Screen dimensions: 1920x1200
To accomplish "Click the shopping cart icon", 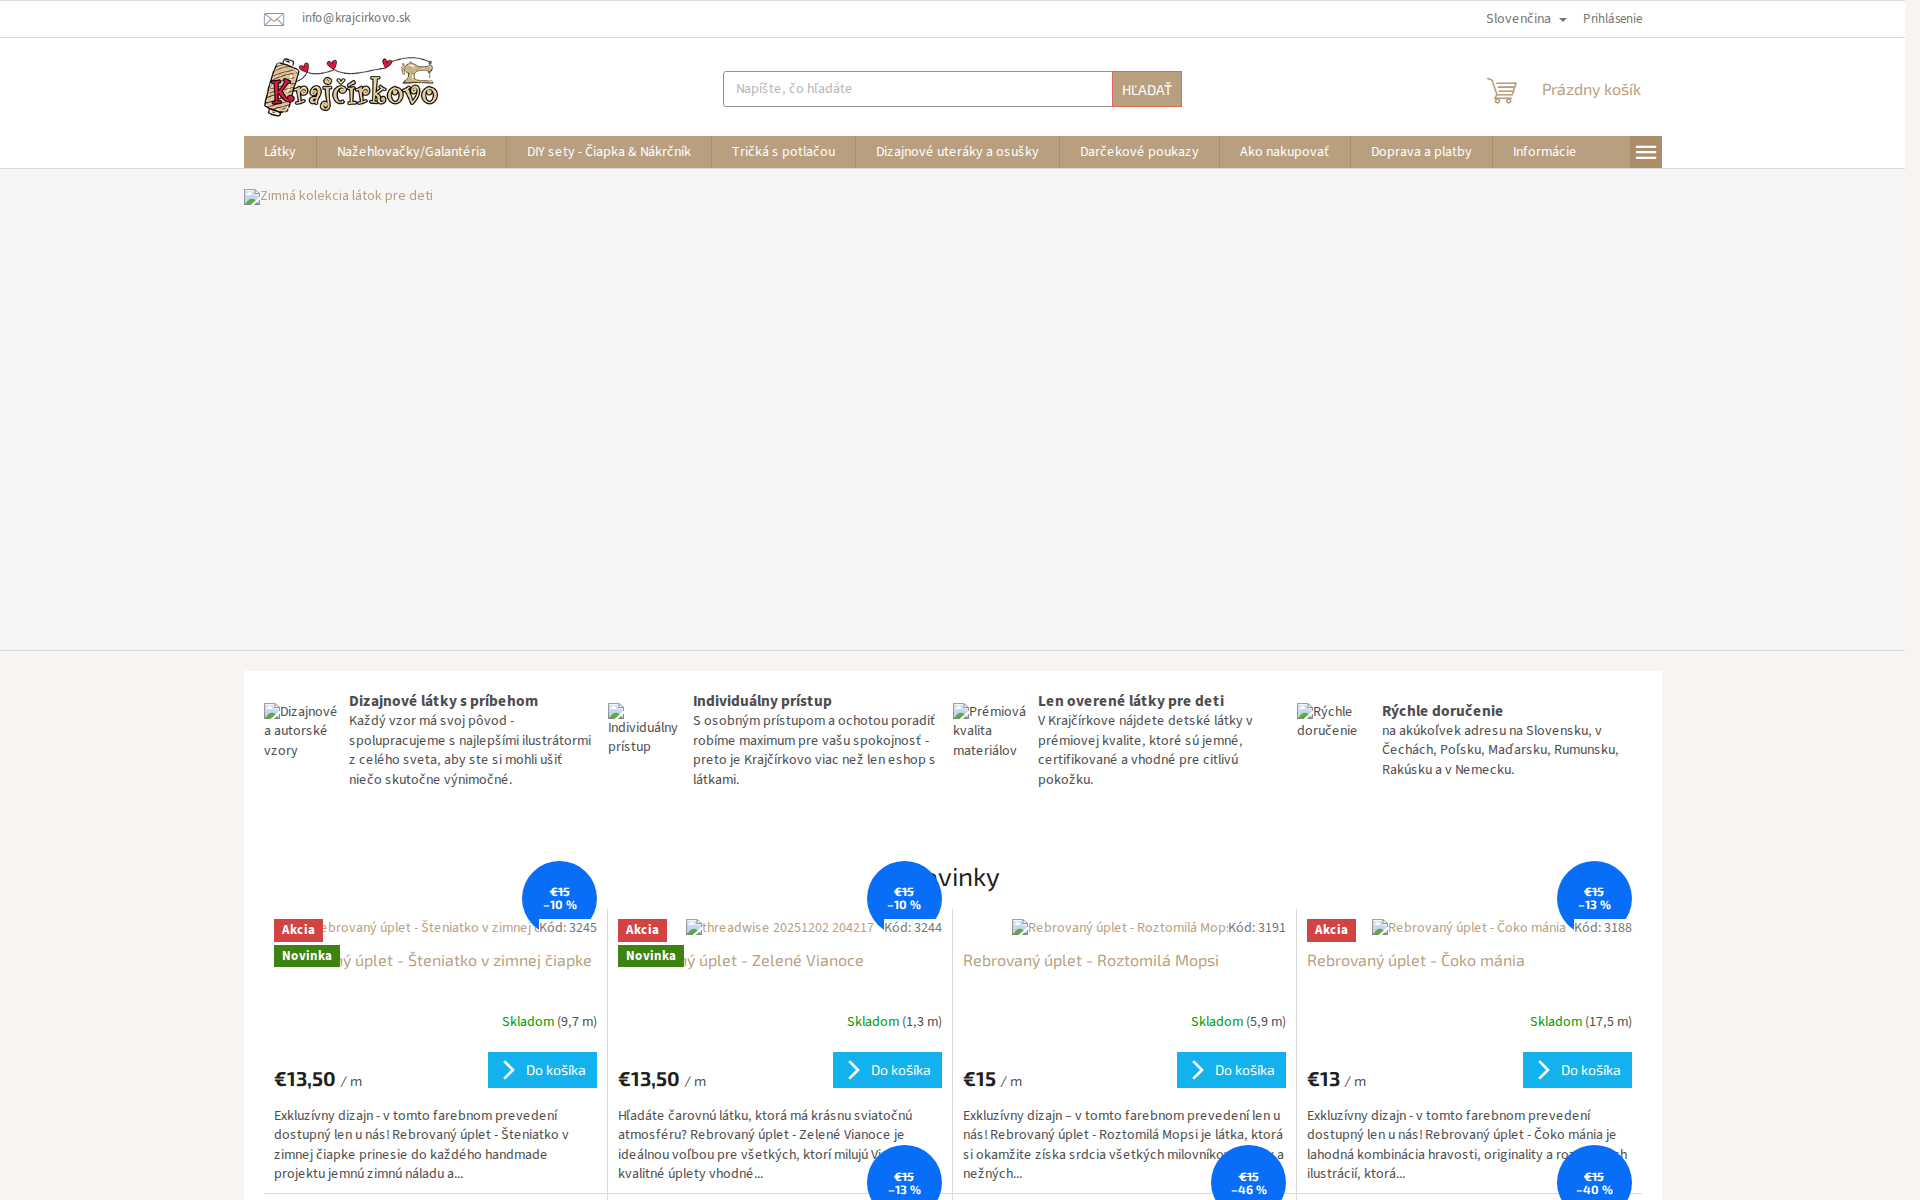I will [1501, 90].
